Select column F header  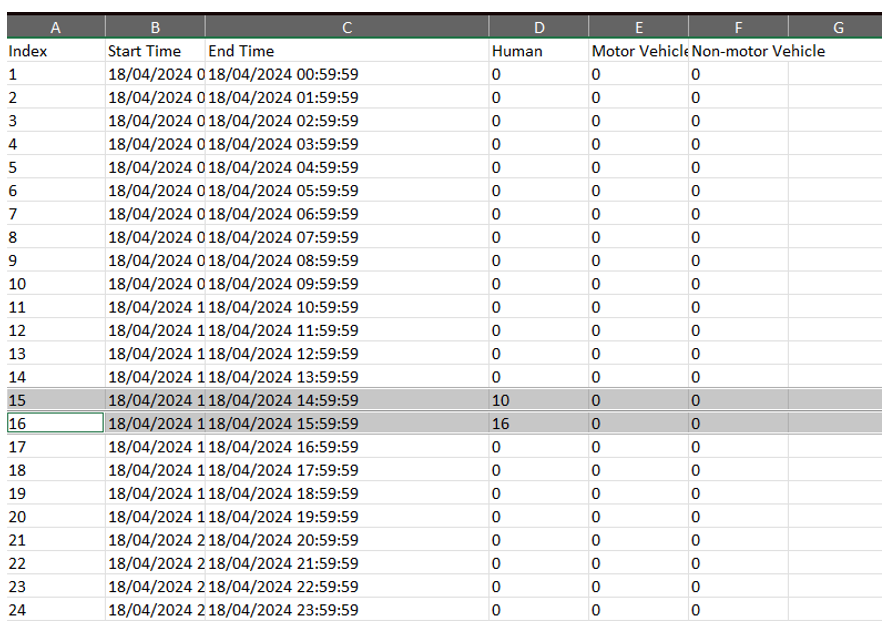[x=738, y=28]
